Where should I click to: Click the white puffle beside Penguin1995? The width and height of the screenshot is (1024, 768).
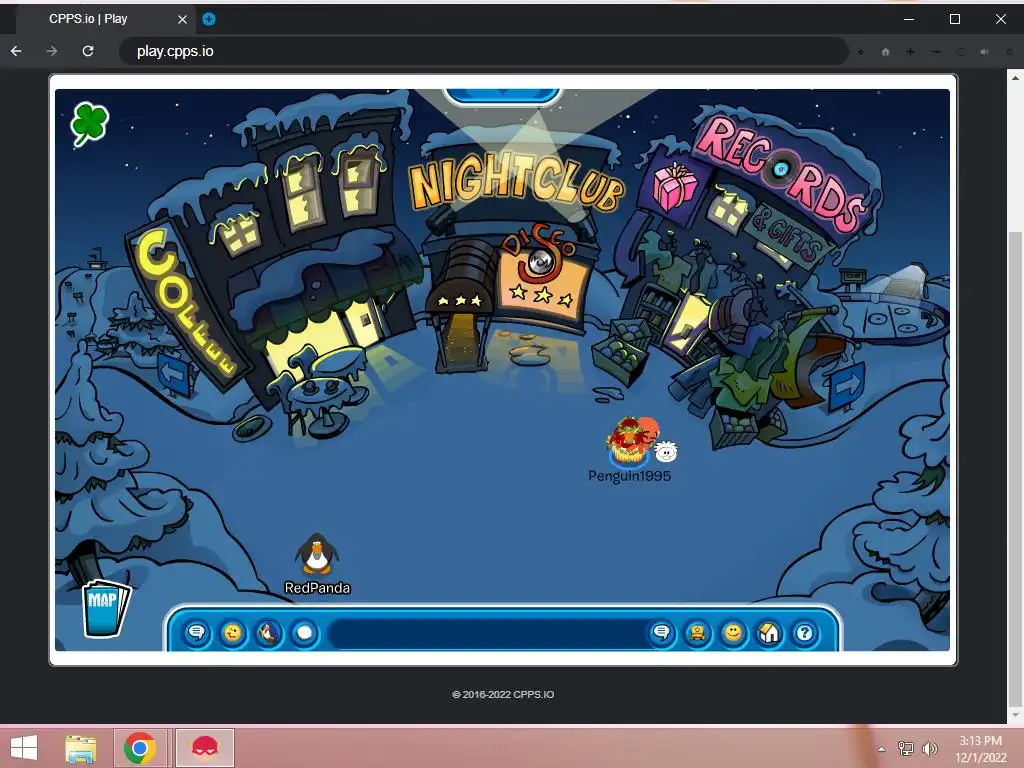click(666, 451)
